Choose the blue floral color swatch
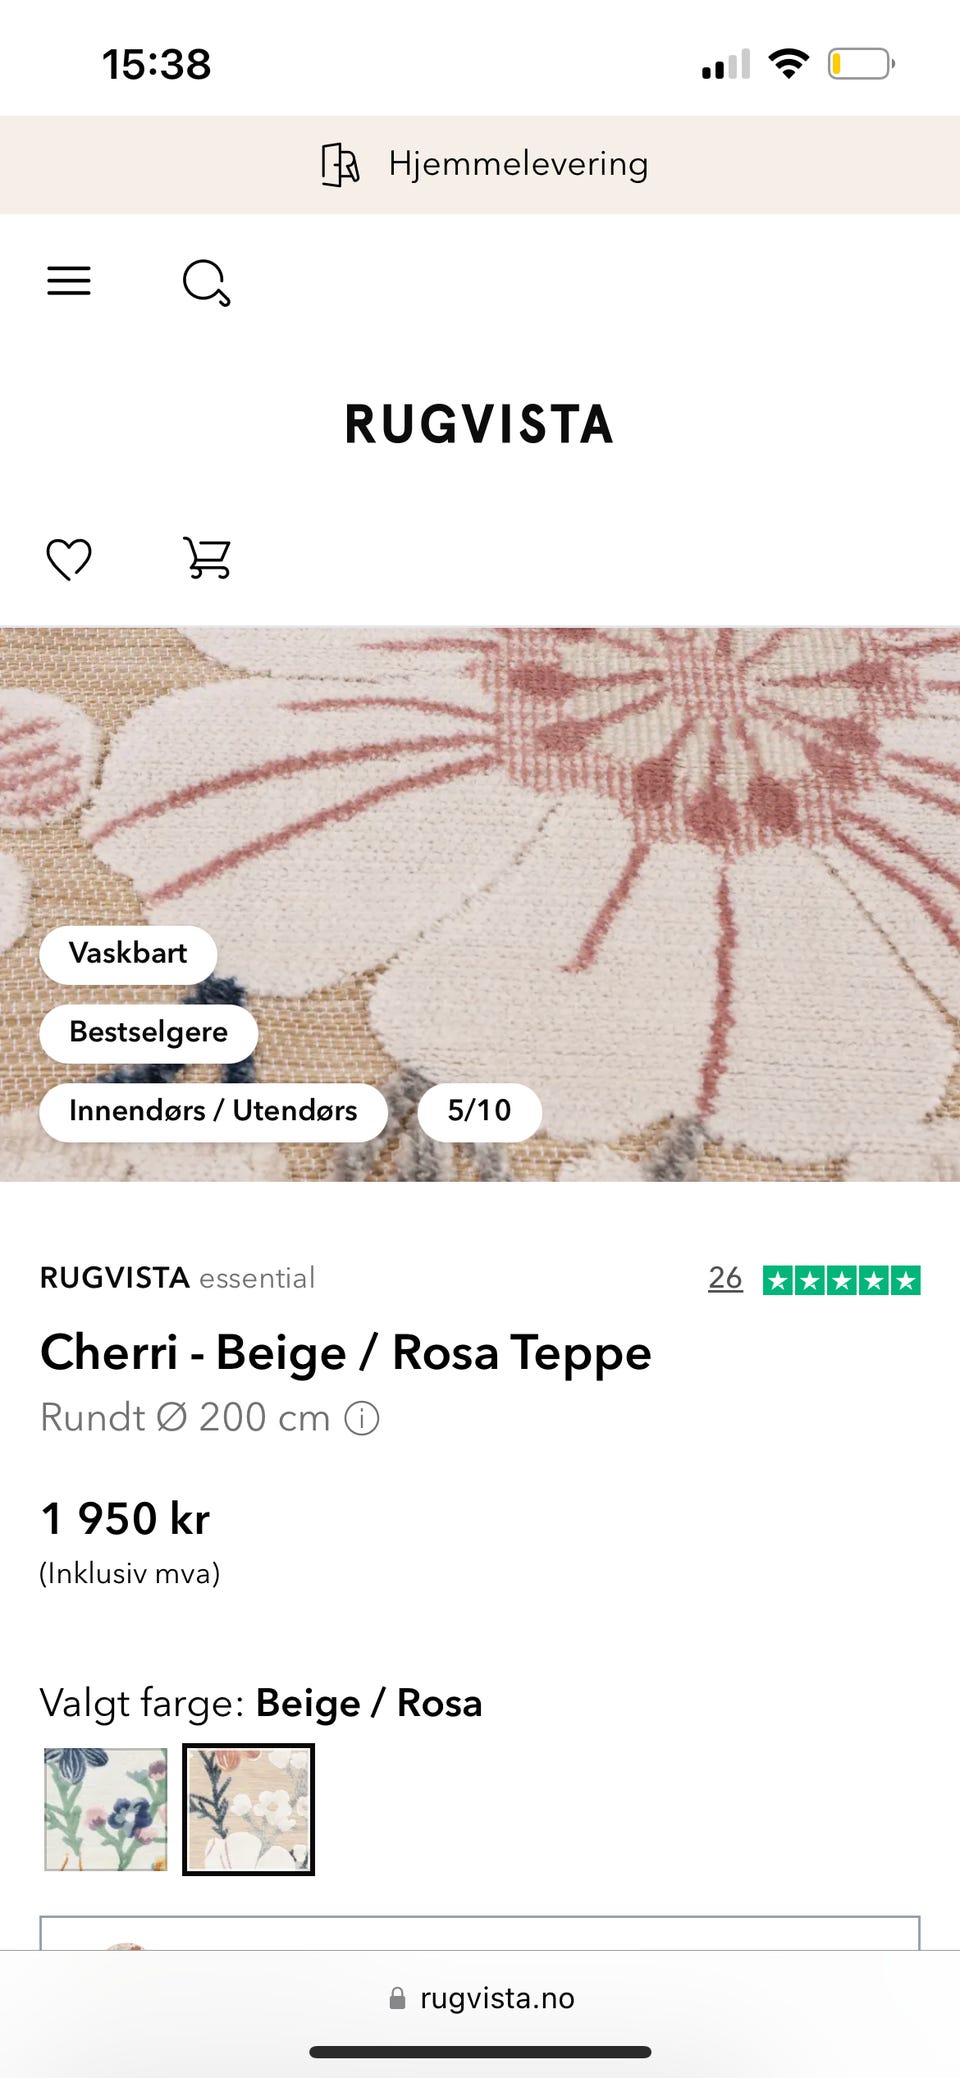The image size is (960, 2078). click(x=106, y=1809)
